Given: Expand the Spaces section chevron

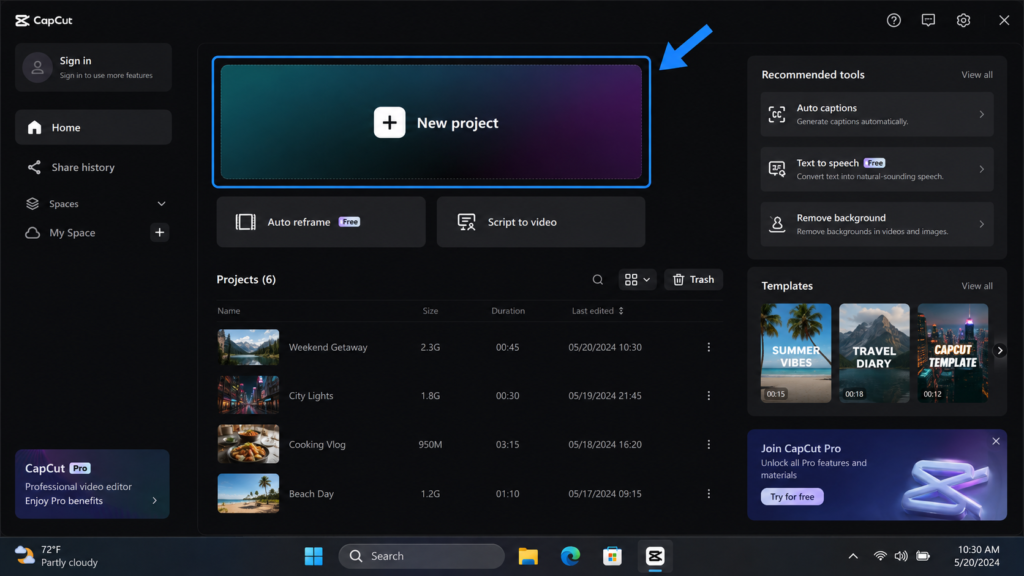Looking at the screenshot, I should pos(161,204).
